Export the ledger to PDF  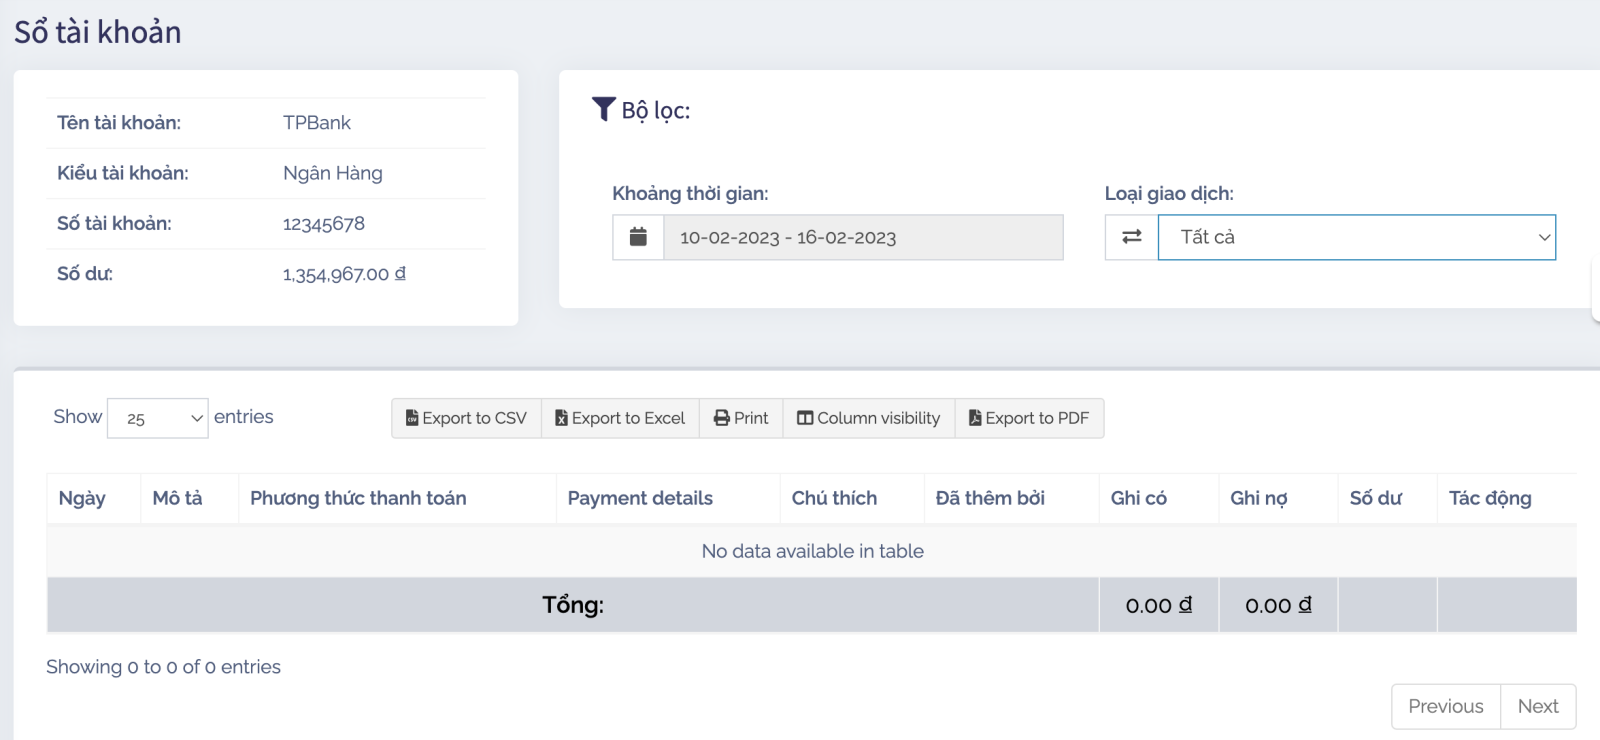point(1029,418)
